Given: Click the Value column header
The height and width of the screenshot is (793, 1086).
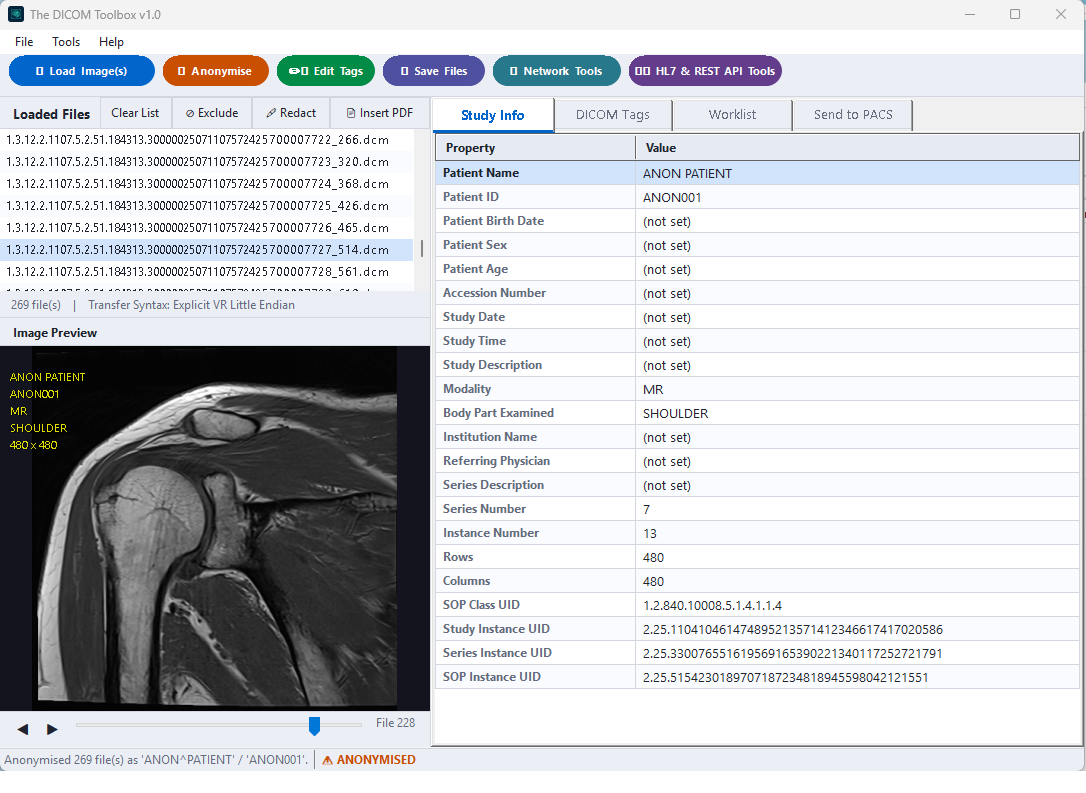Looking at the screenshot, I should click(857, 148).
